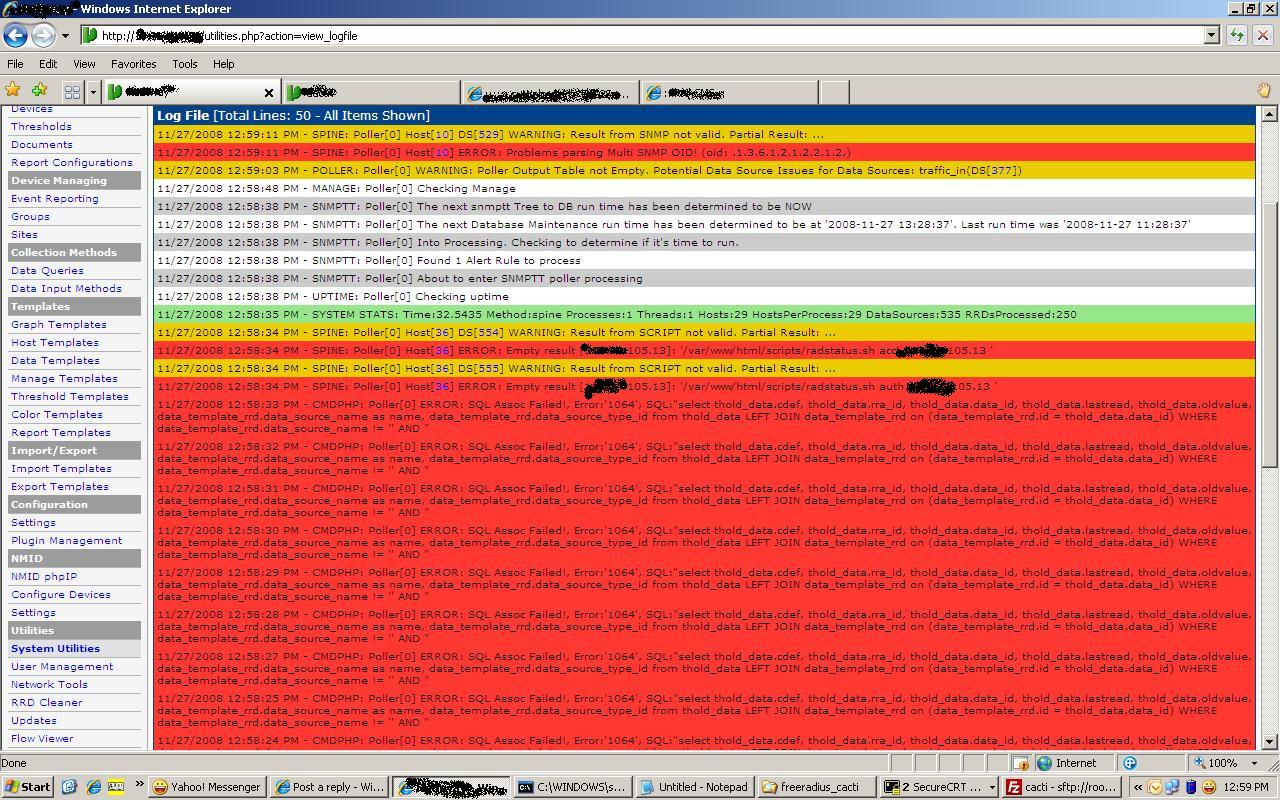Click the browser Back arrow button
1280x800 pixels.
point(15,35)
